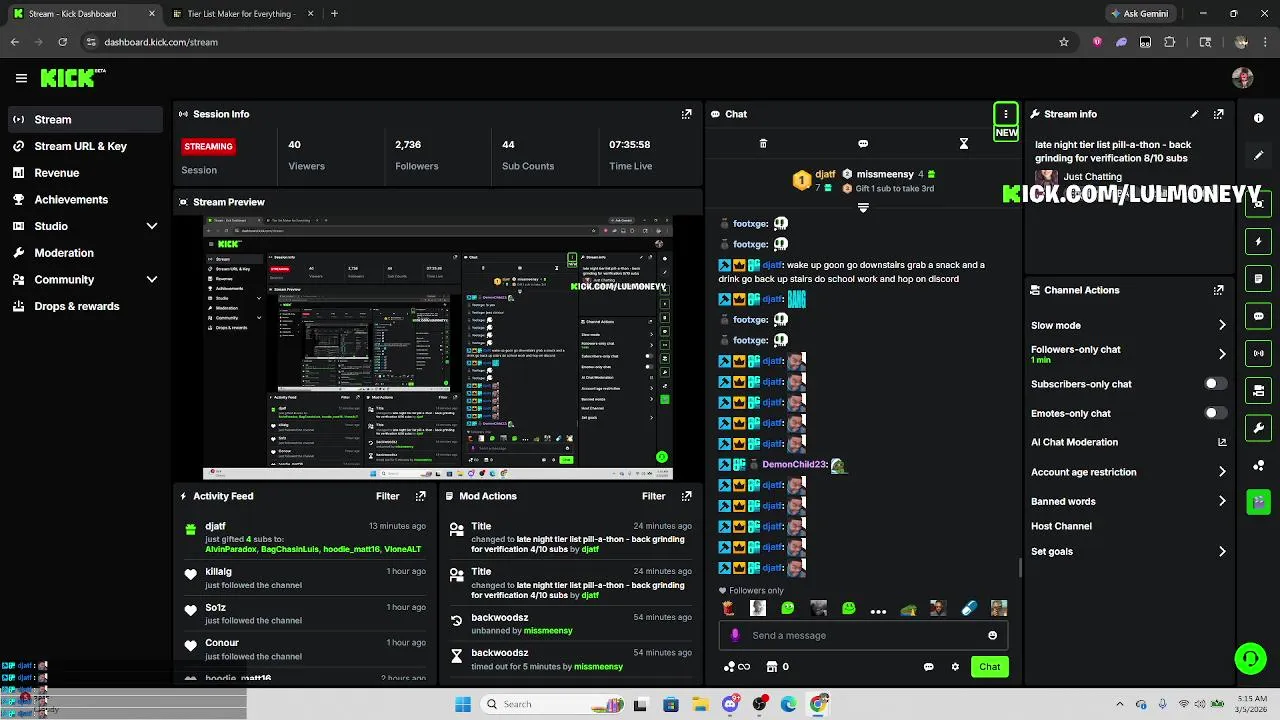The image size is (1280, 720).
Task: Open Slow mode settings
Action: 1129,325
